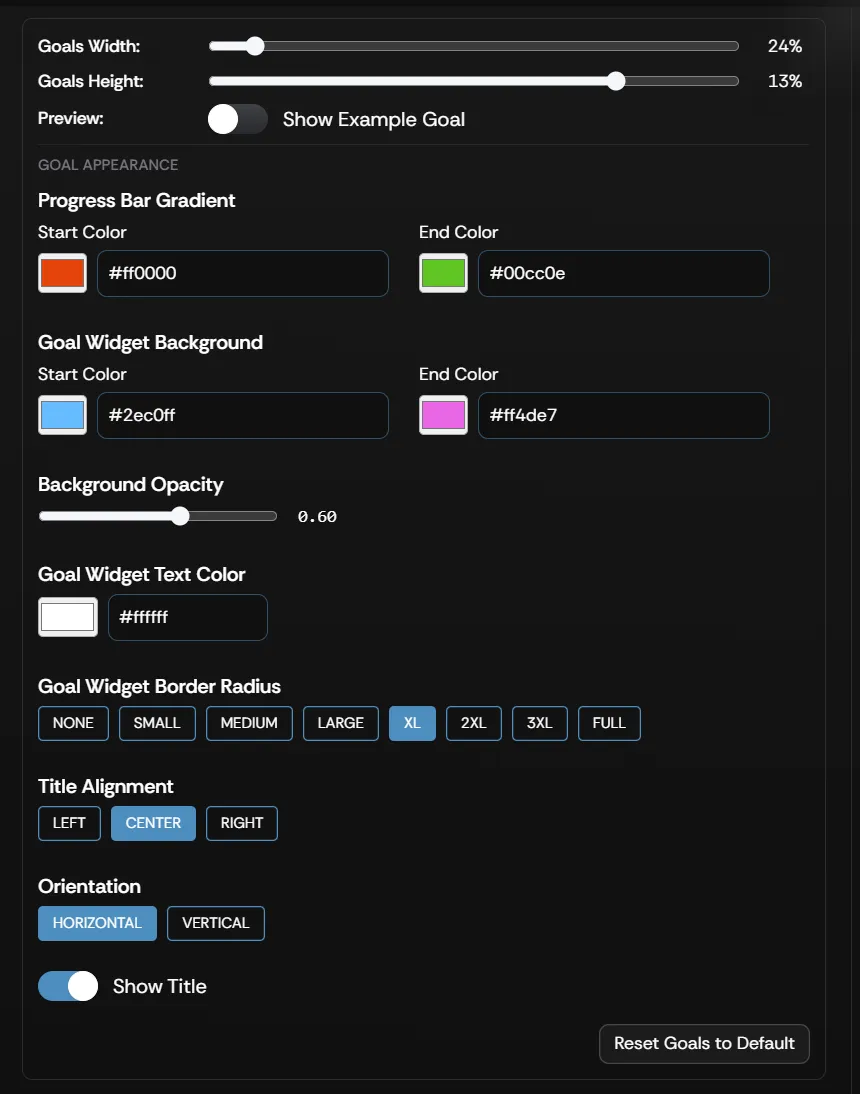This screenshot has height=1094, width=860.
Task: Click the 0.60 opacity value
Action: click(317, 516)
